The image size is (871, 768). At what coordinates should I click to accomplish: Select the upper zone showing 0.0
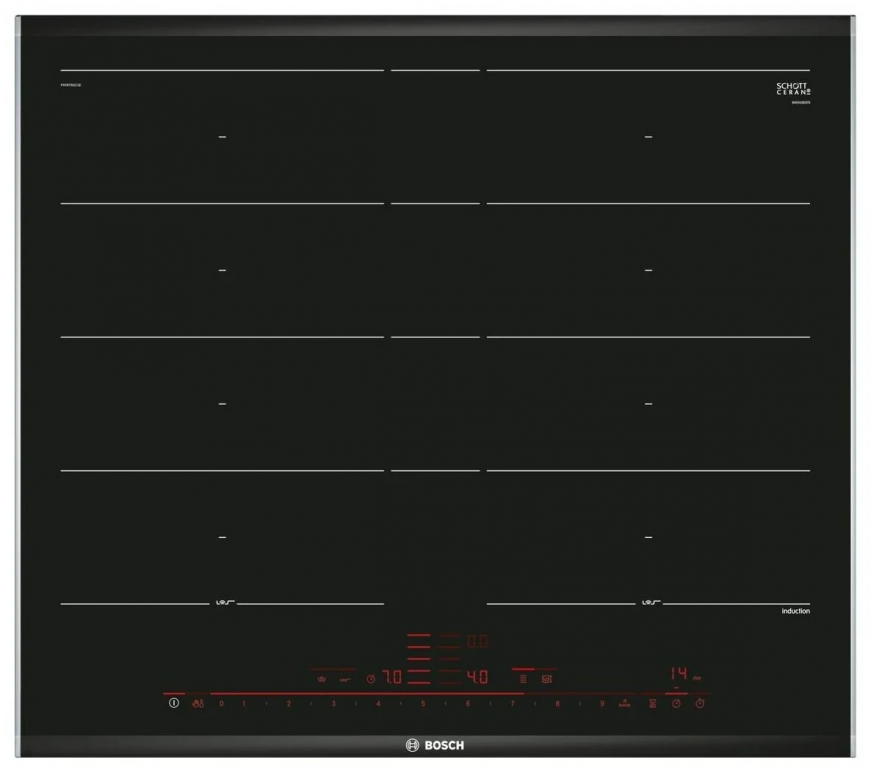(x=478, y=641)
